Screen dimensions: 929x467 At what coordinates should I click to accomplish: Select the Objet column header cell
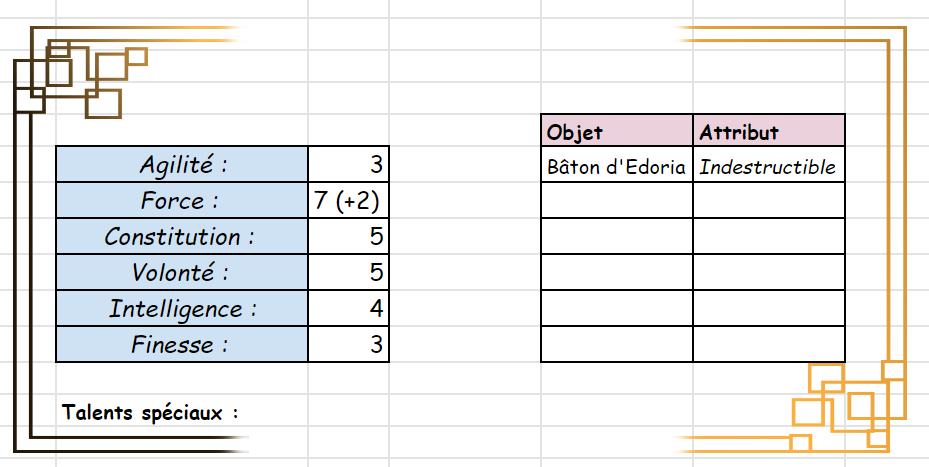[x=616, y=131]
